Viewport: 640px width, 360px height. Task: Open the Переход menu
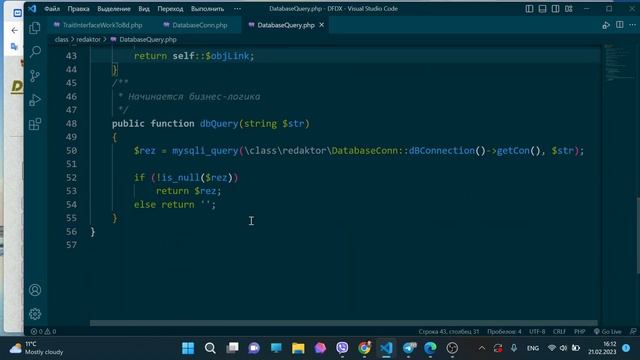point(170,9)
